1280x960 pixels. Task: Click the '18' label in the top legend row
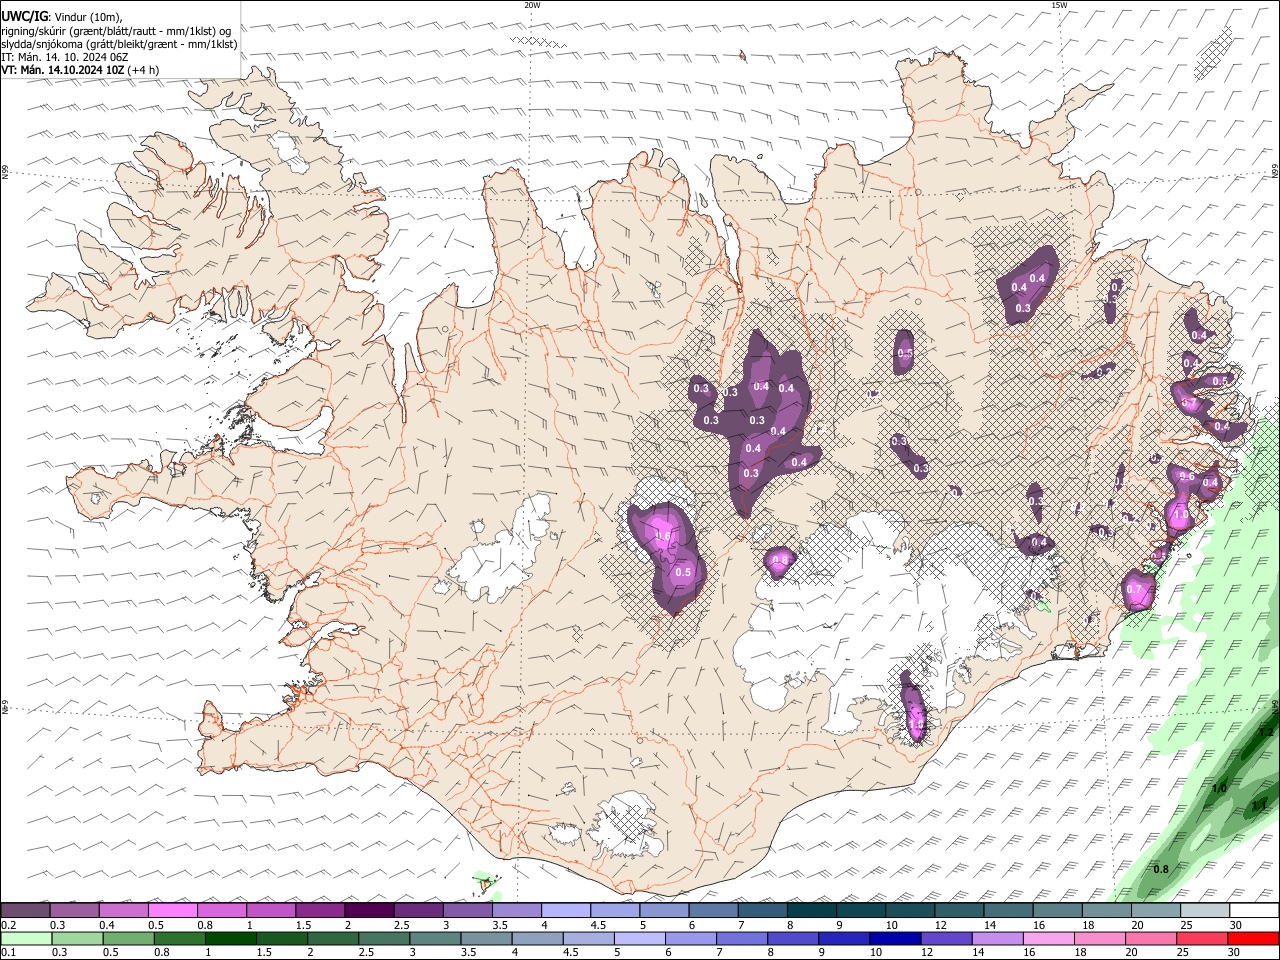[x=1088, y=926]
